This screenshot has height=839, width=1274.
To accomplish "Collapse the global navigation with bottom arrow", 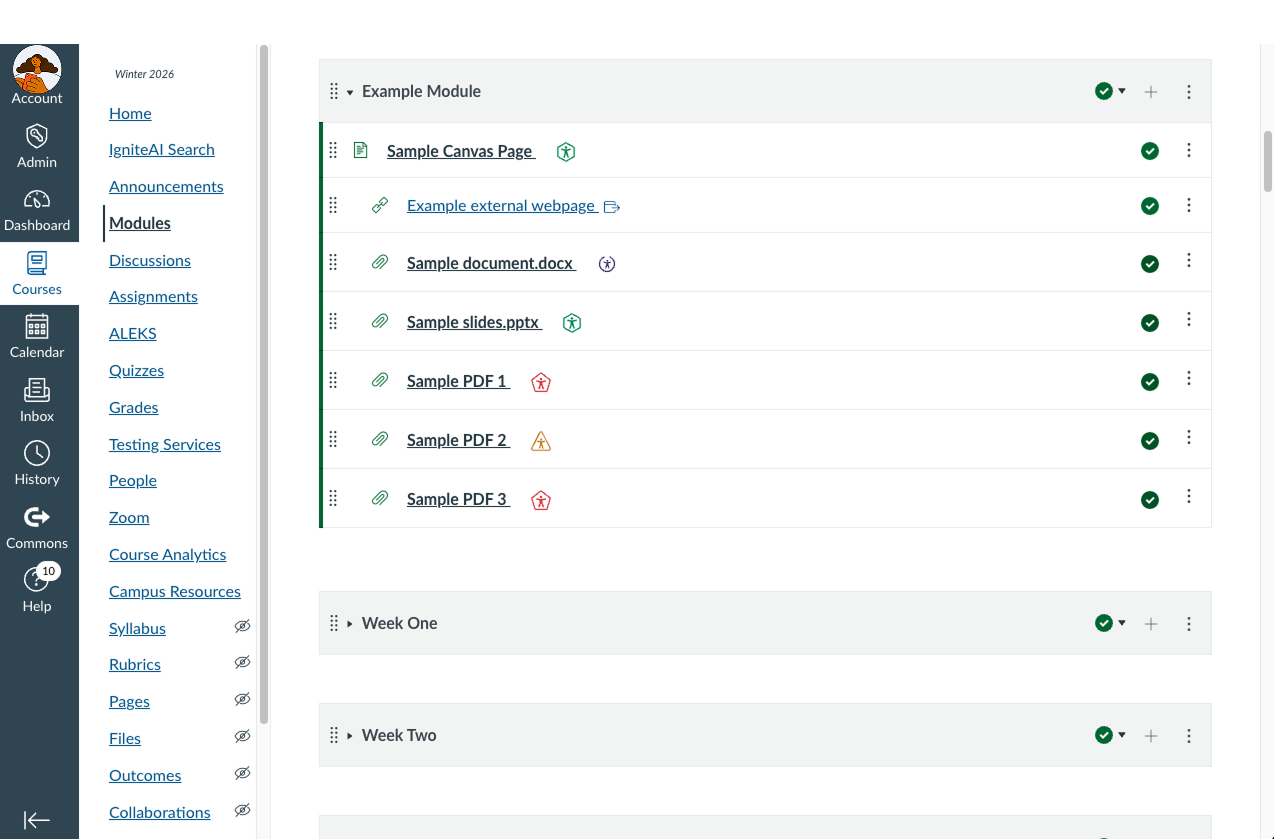I will click(x=37, y=820).
